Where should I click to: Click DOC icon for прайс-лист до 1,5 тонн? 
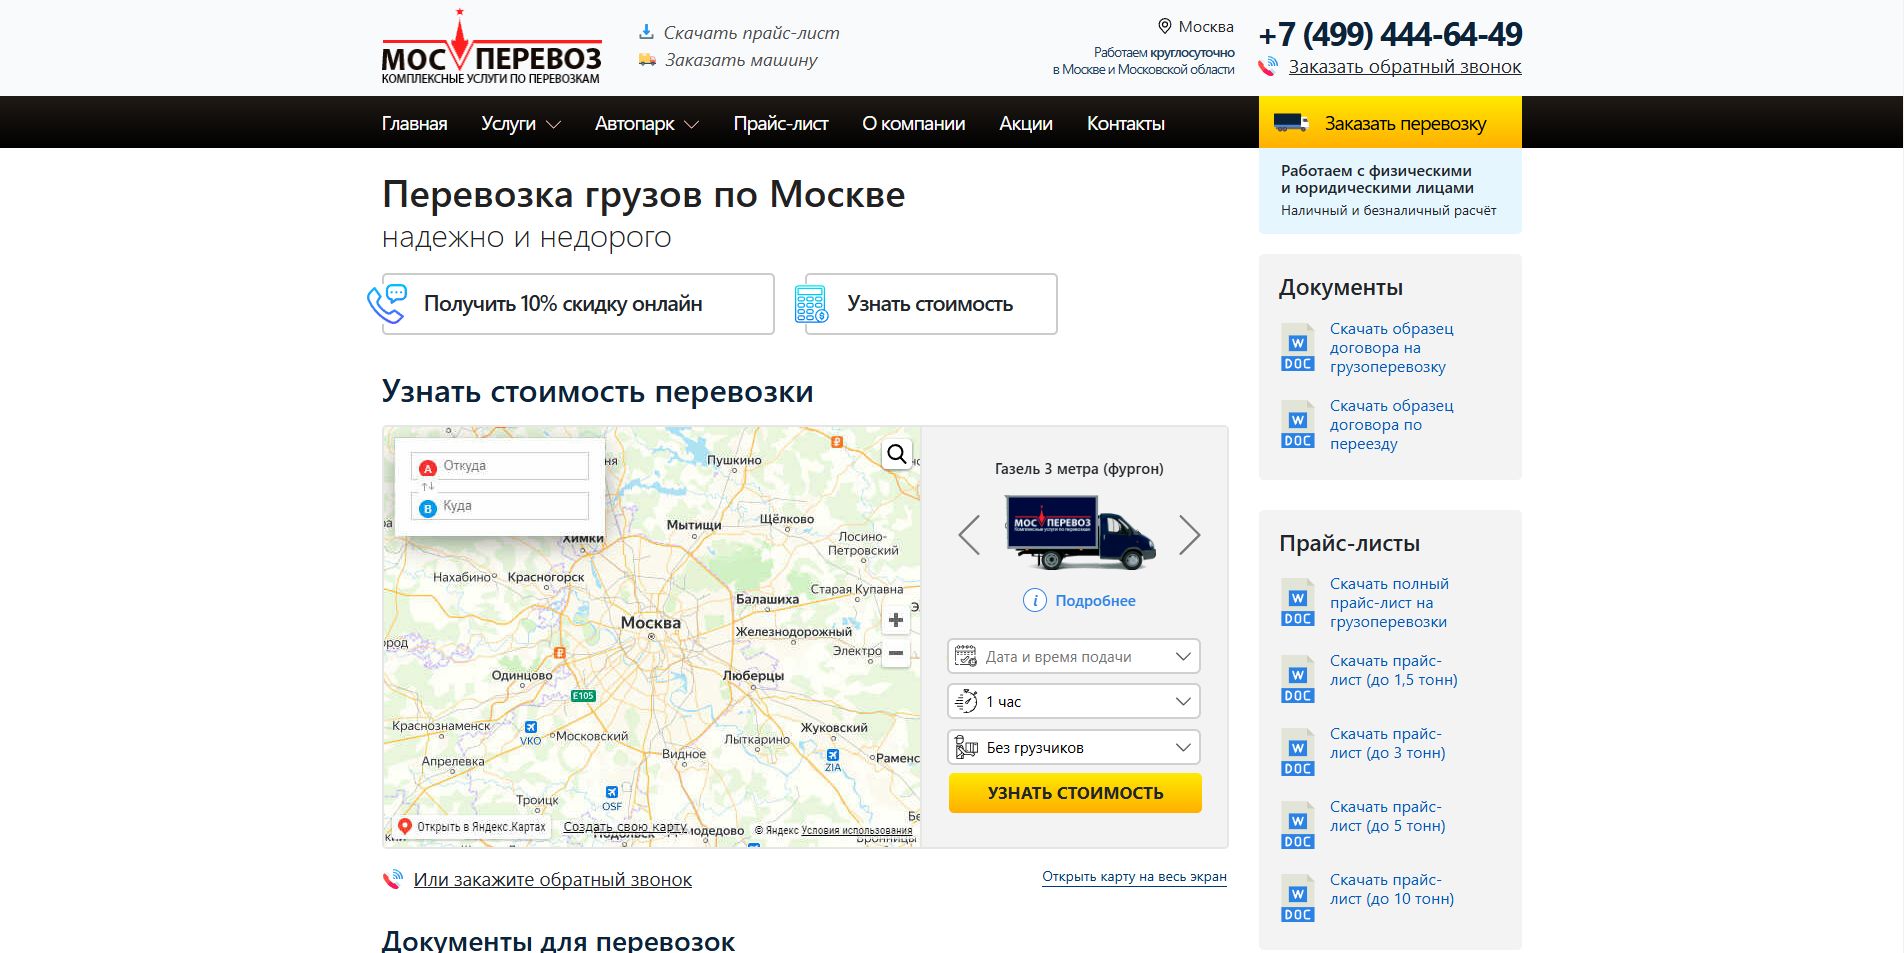[x=1298, y=679]
